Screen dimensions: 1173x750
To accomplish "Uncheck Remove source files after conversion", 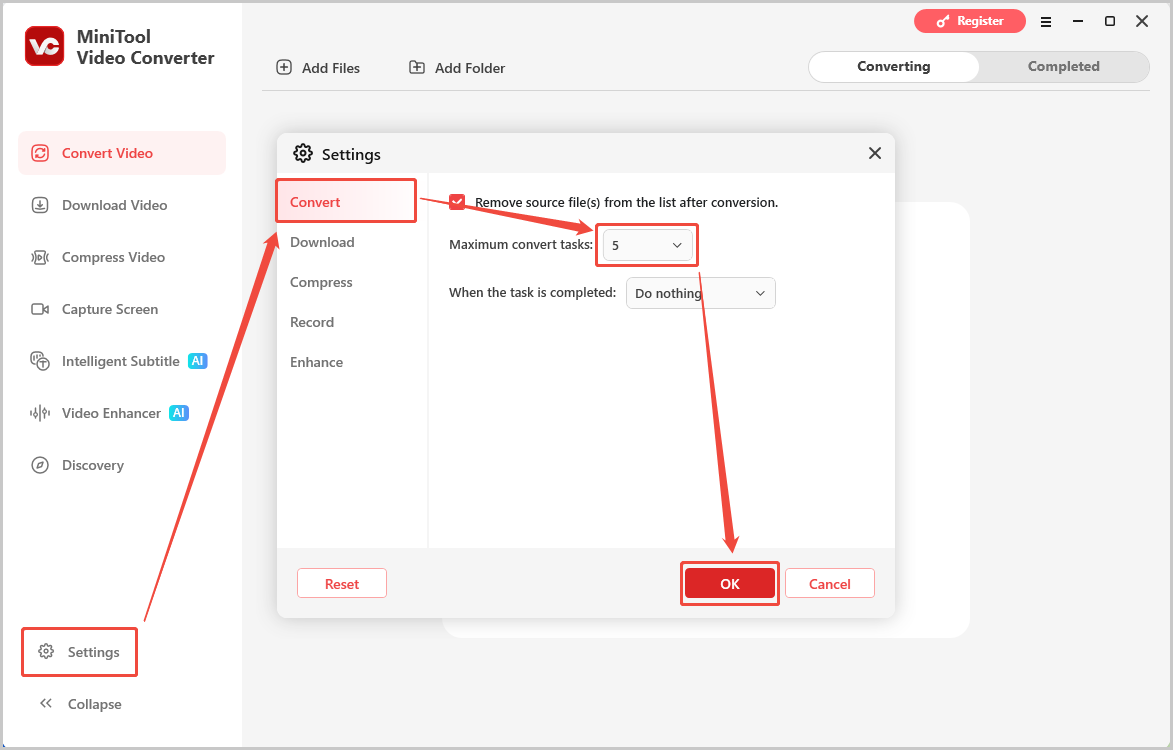I will pyautogui.click(x=457, y=202).
